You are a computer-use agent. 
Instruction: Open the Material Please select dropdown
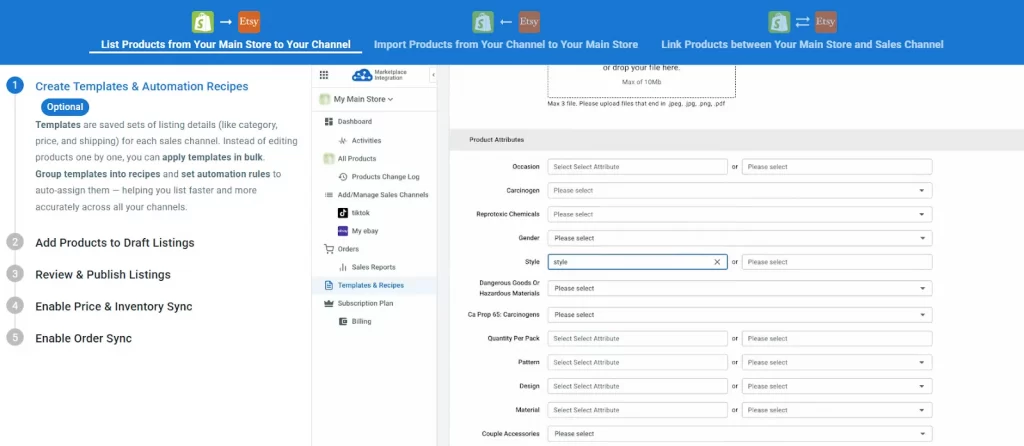click(837, 410)
